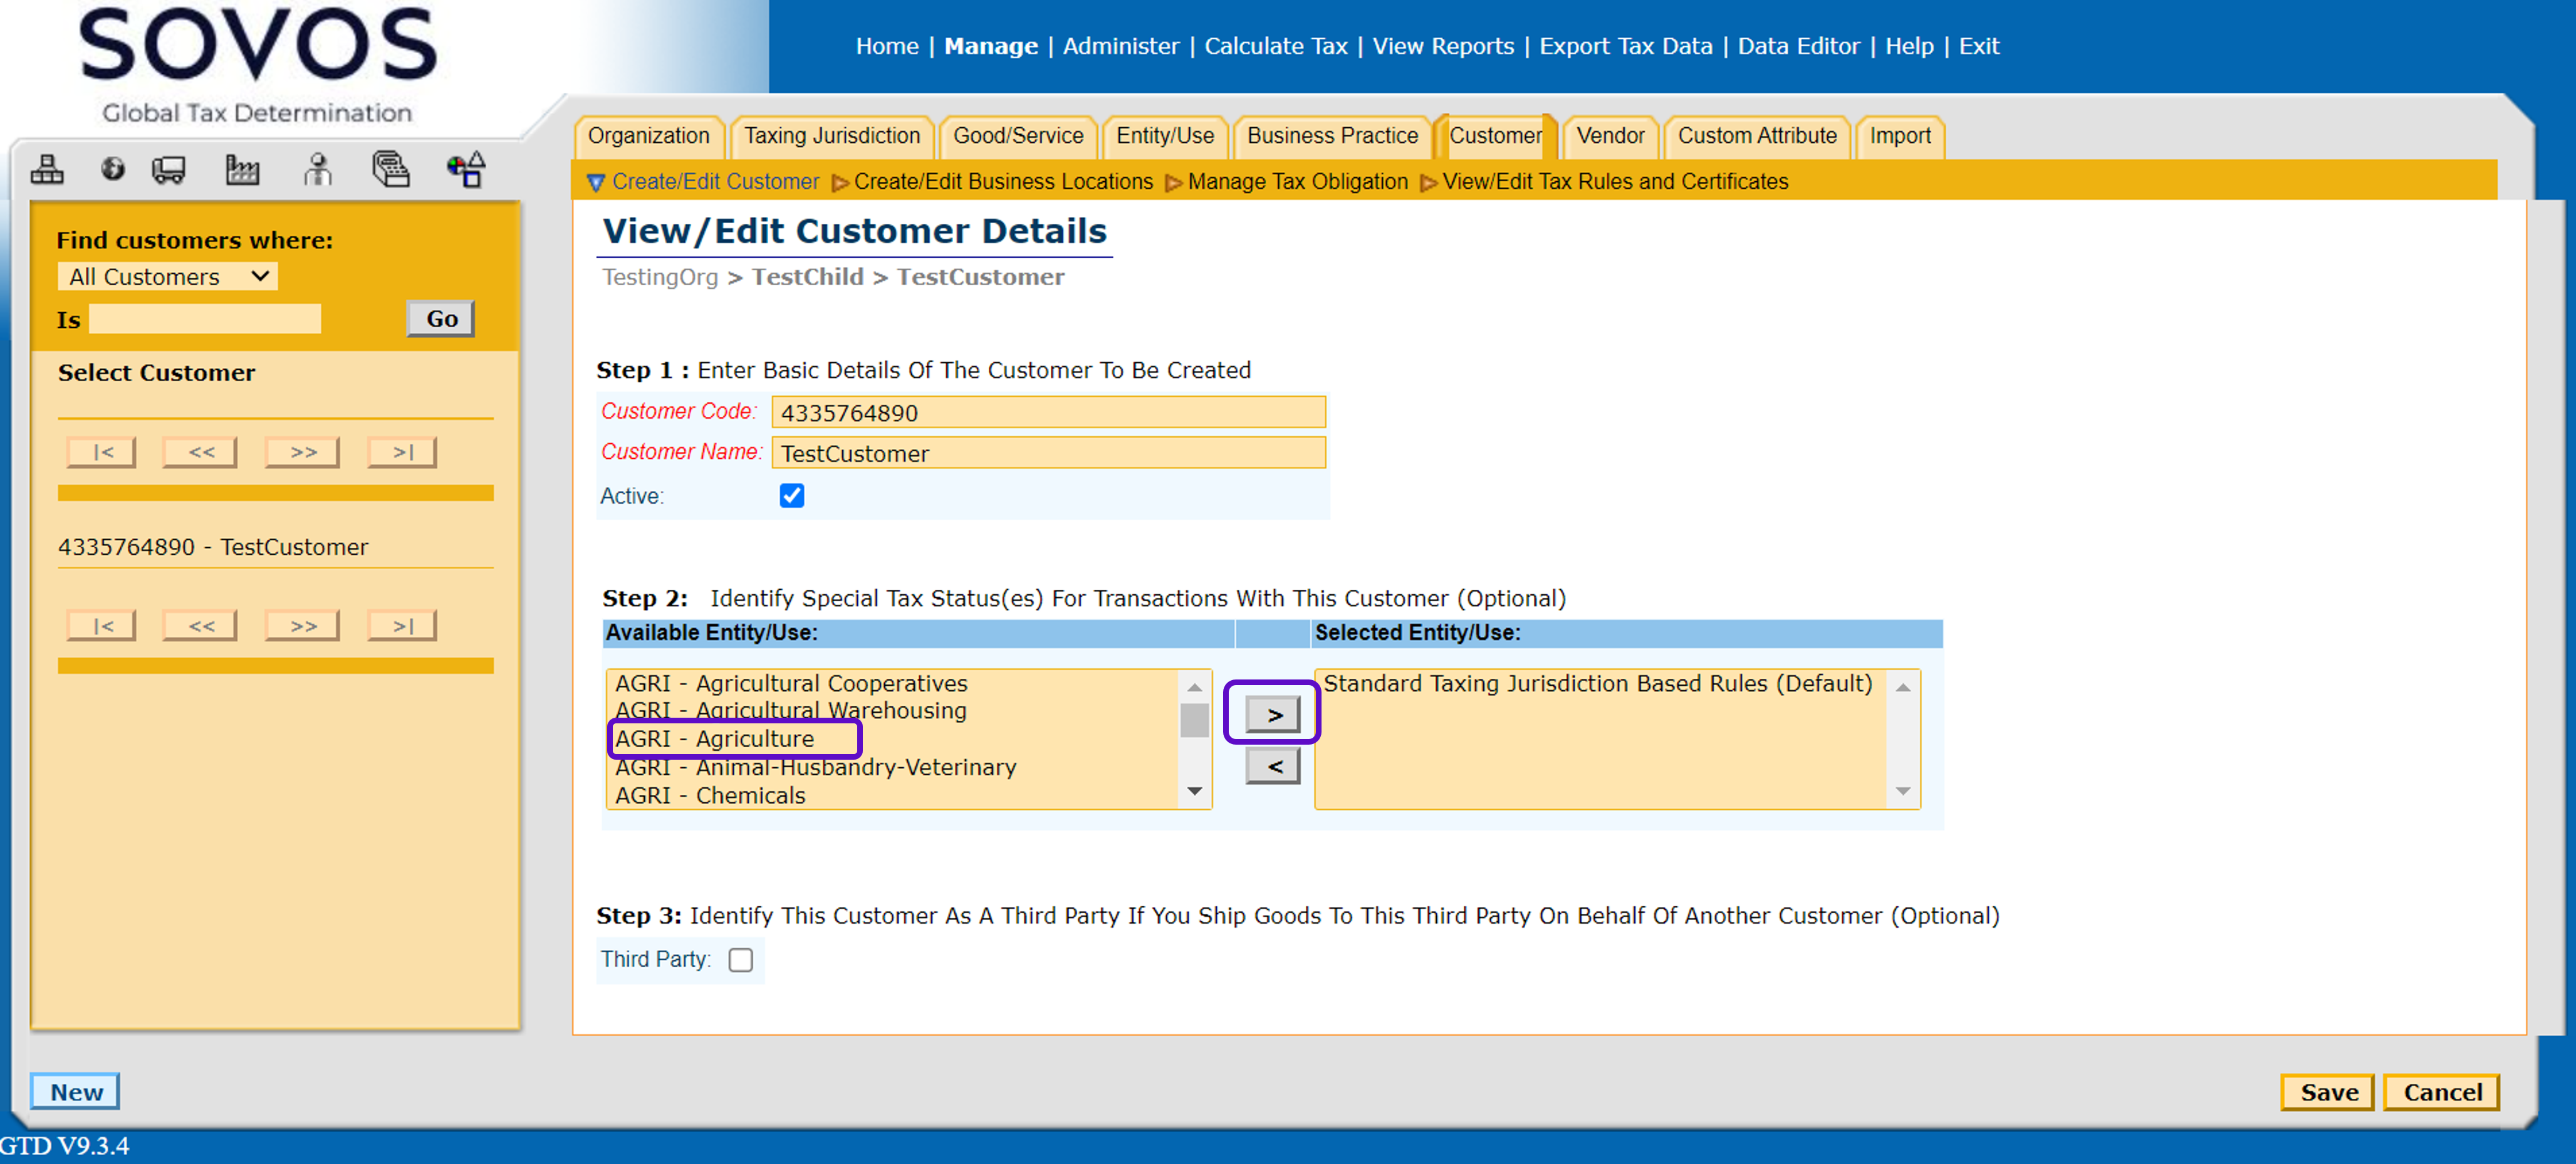Click the cash register icon
Screen dimensions: 2576x1164
pyautogui.click(x=391, y=169)
